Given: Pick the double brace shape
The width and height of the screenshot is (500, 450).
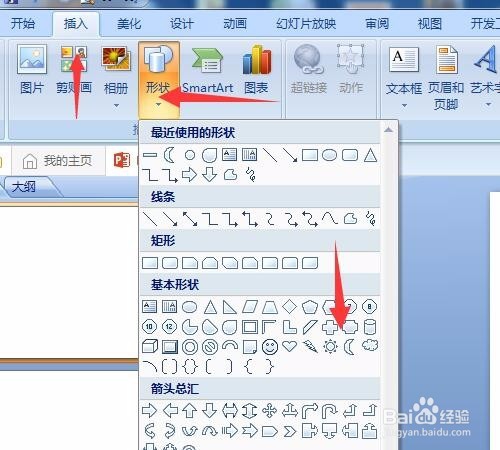Looking at the screenshot, I should click(x=190, y=367).
